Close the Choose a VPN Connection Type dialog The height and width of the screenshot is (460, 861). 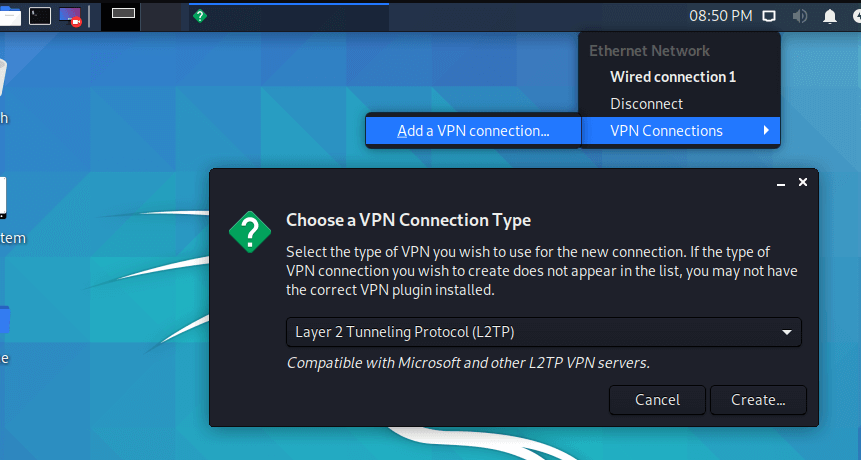[x=803, y=182]
